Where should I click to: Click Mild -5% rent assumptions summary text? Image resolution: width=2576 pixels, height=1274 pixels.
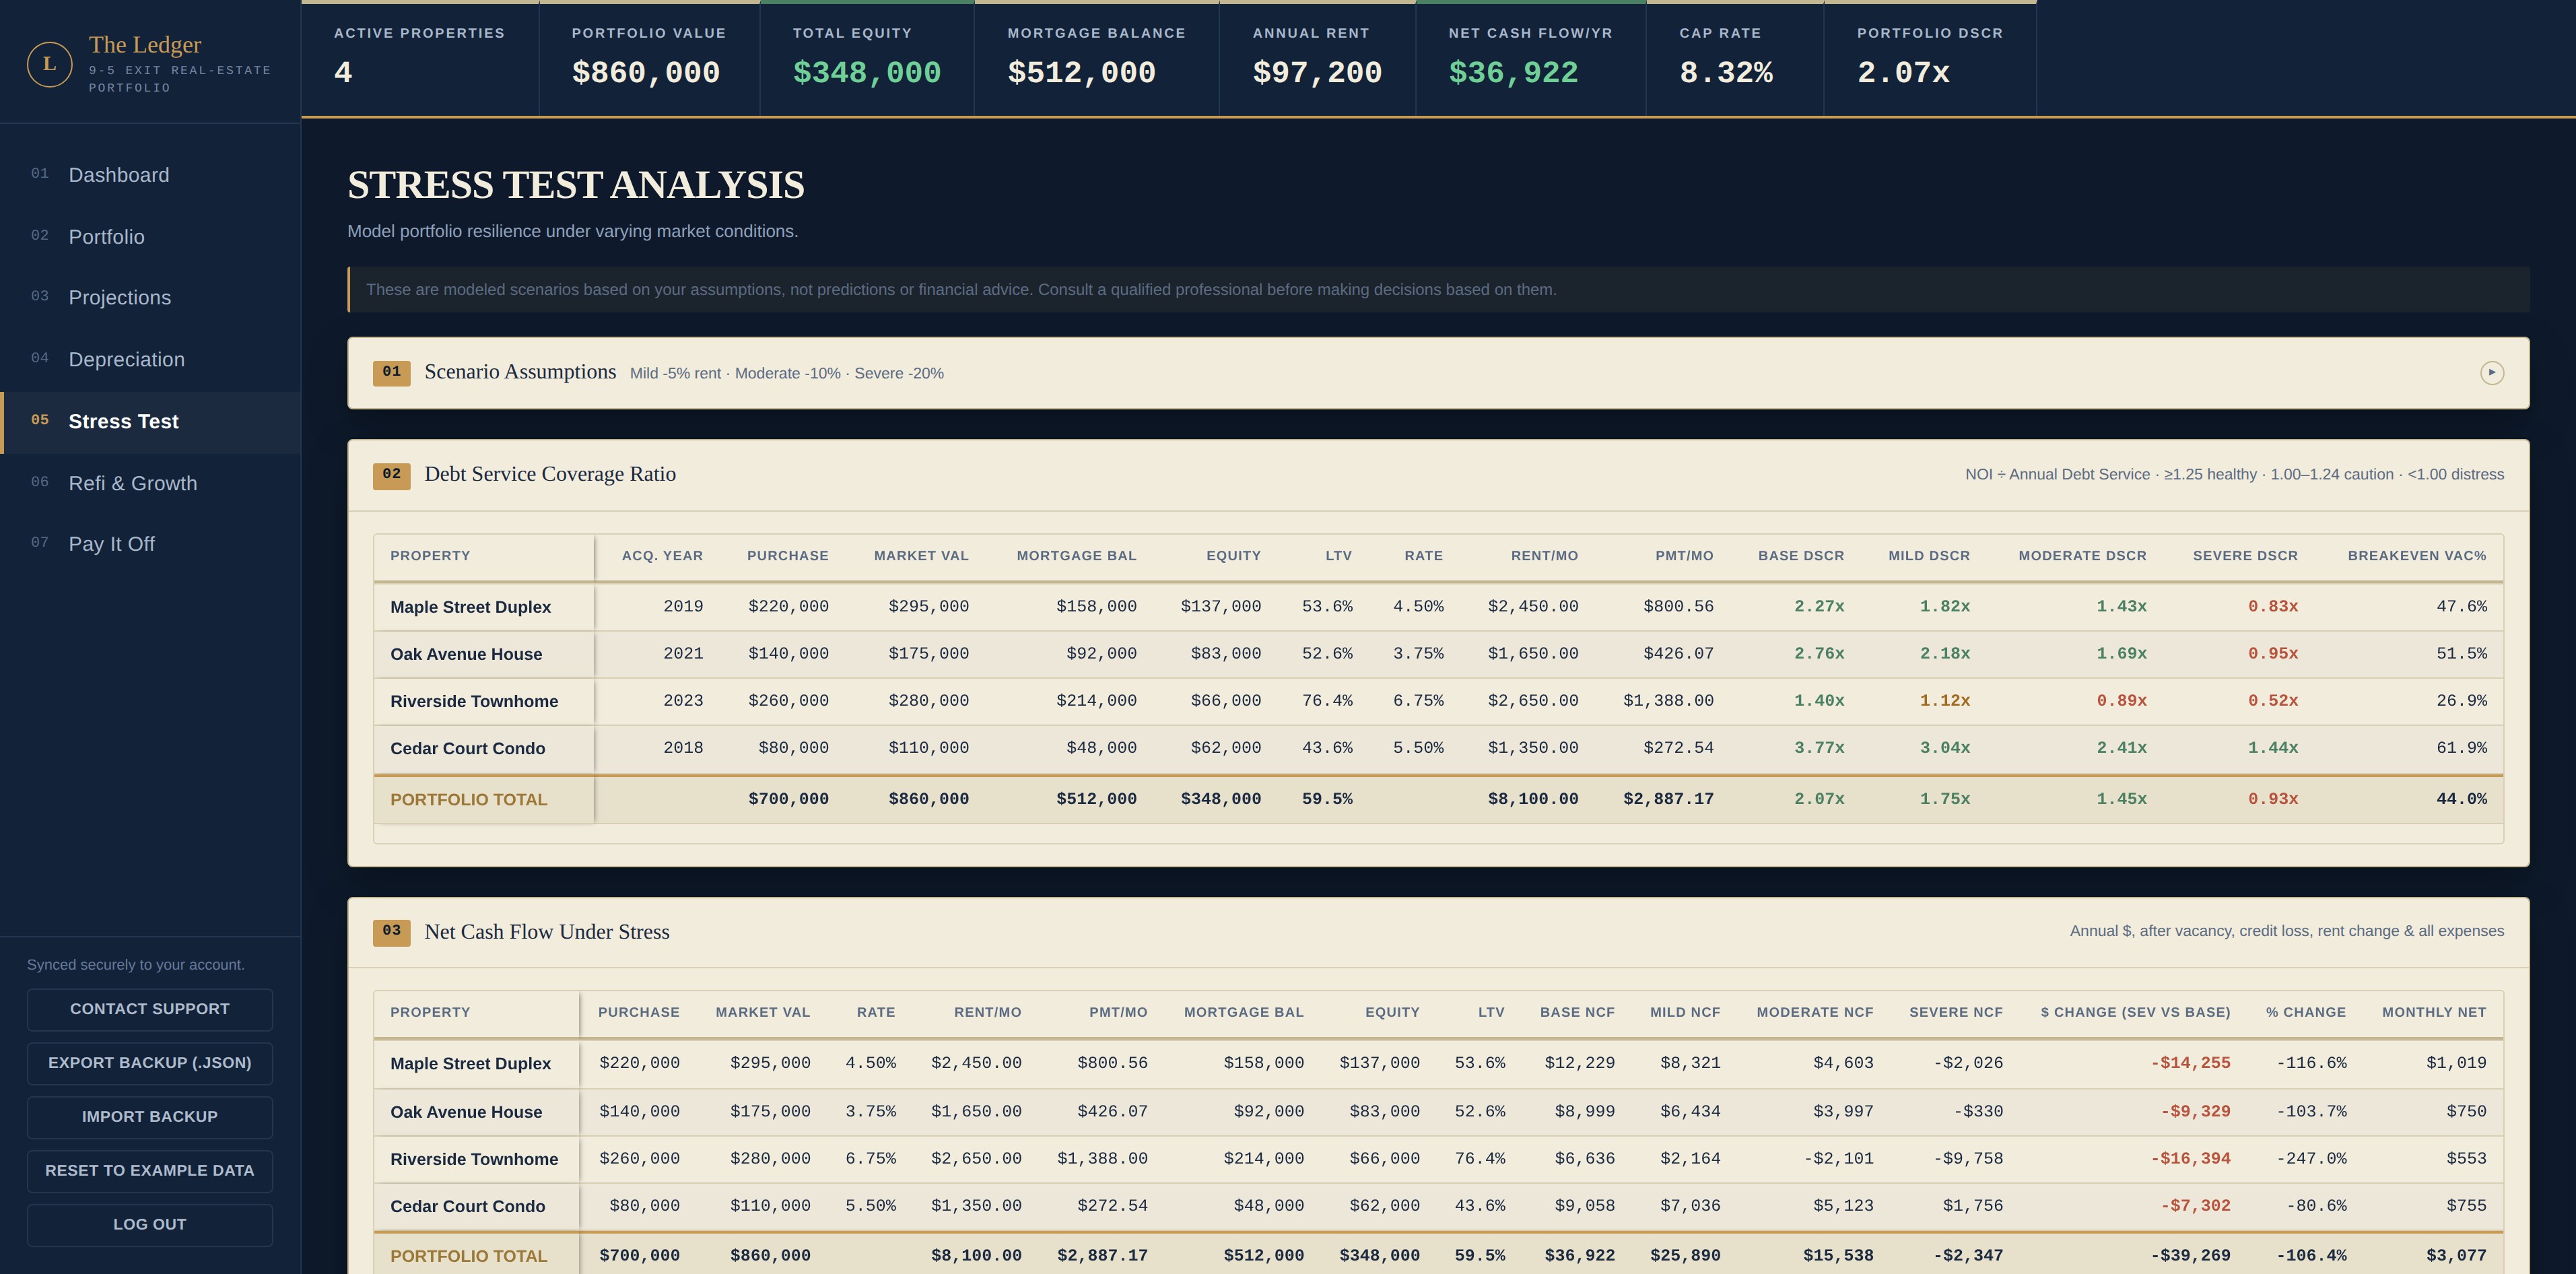(x=787, y=373)
